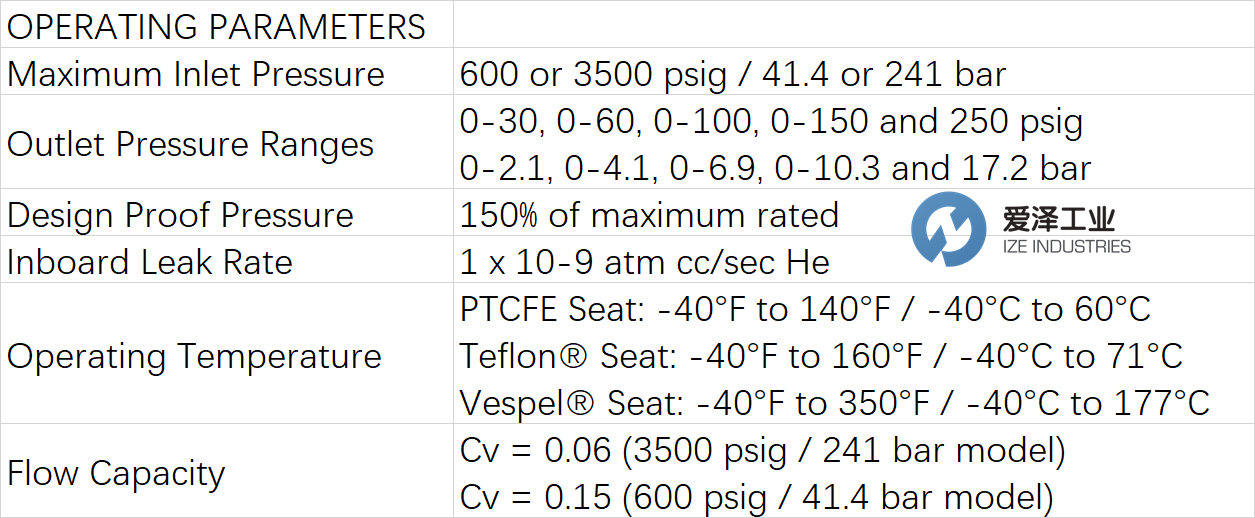Select the Maximum Inlet Pressure label
Screen dimensions: 1255x518
196,75
